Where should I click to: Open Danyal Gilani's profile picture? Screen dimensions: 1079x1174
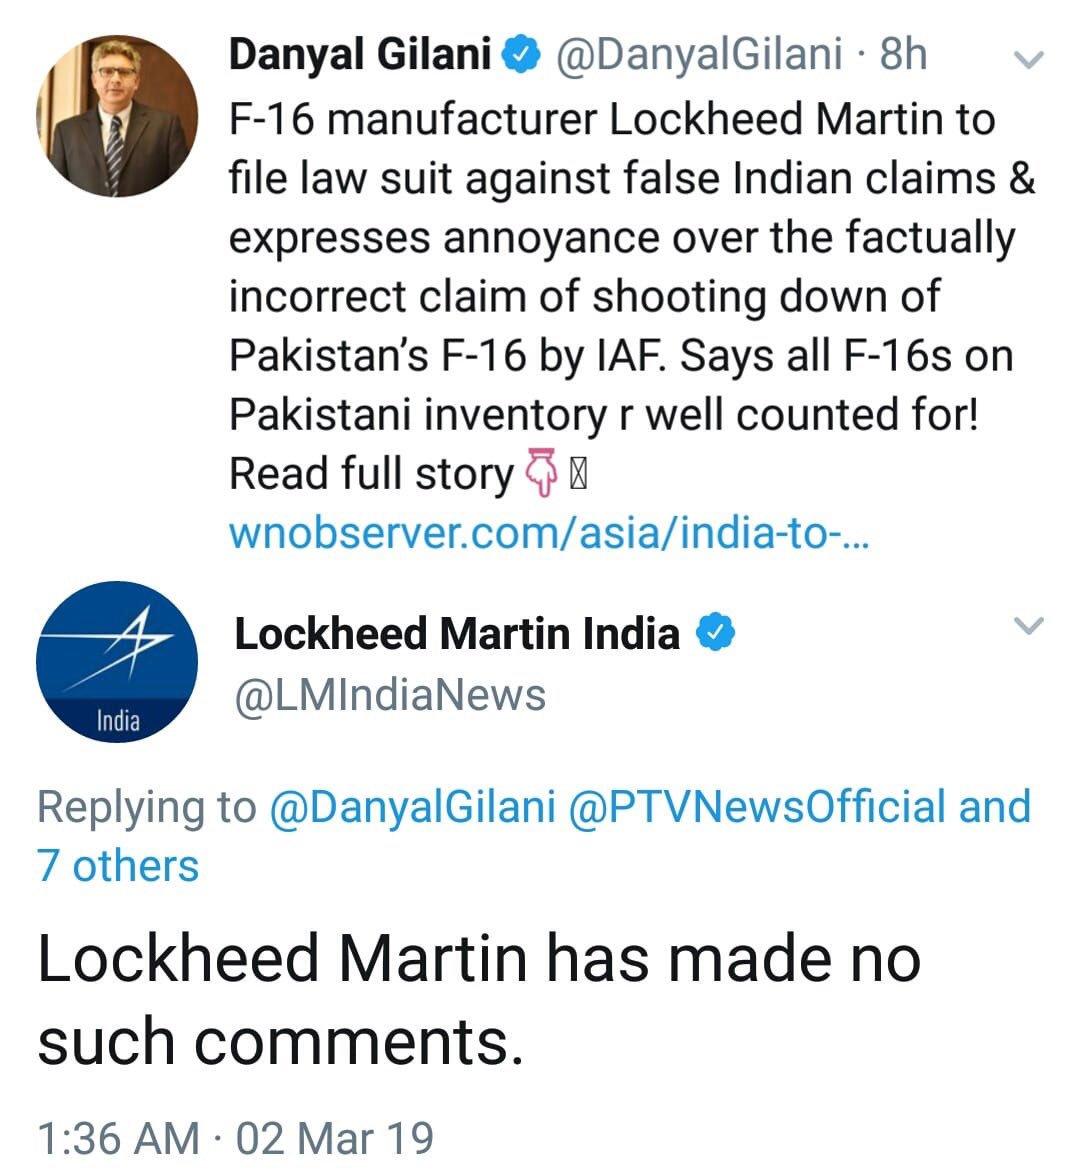[x=117, y=116]
